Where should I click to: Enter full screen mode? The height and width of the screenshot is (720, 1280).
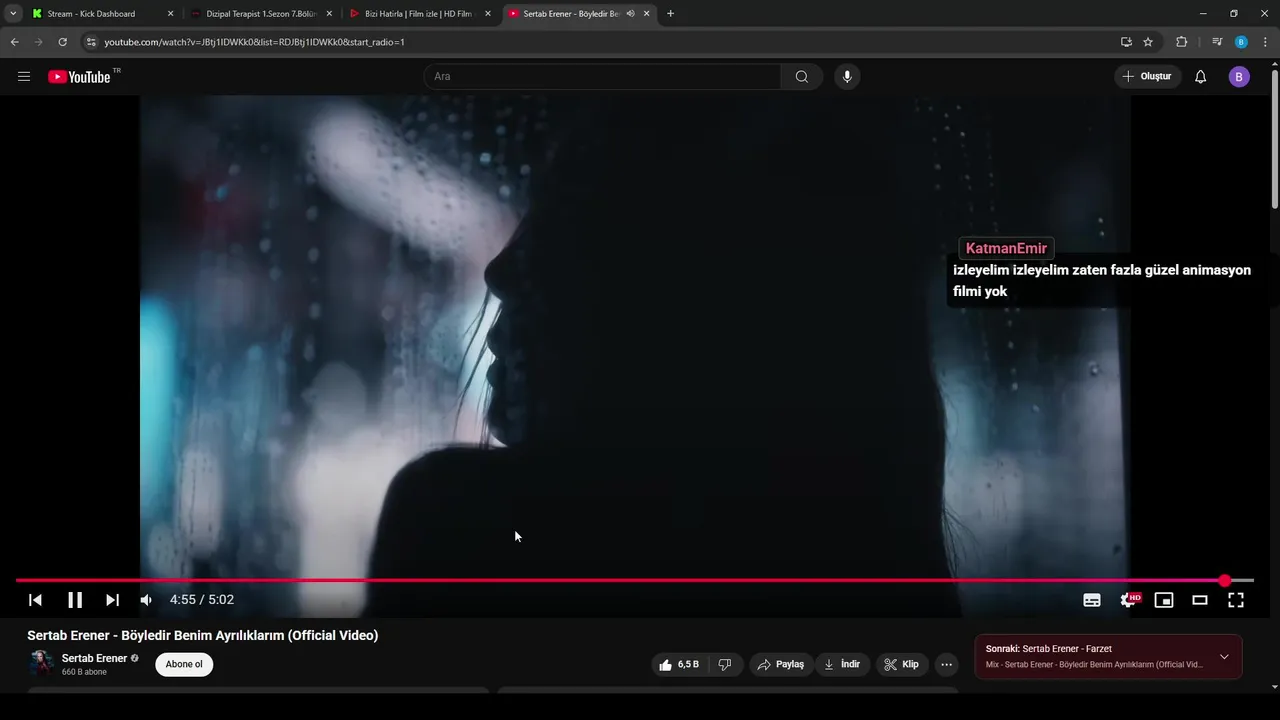1236,600
